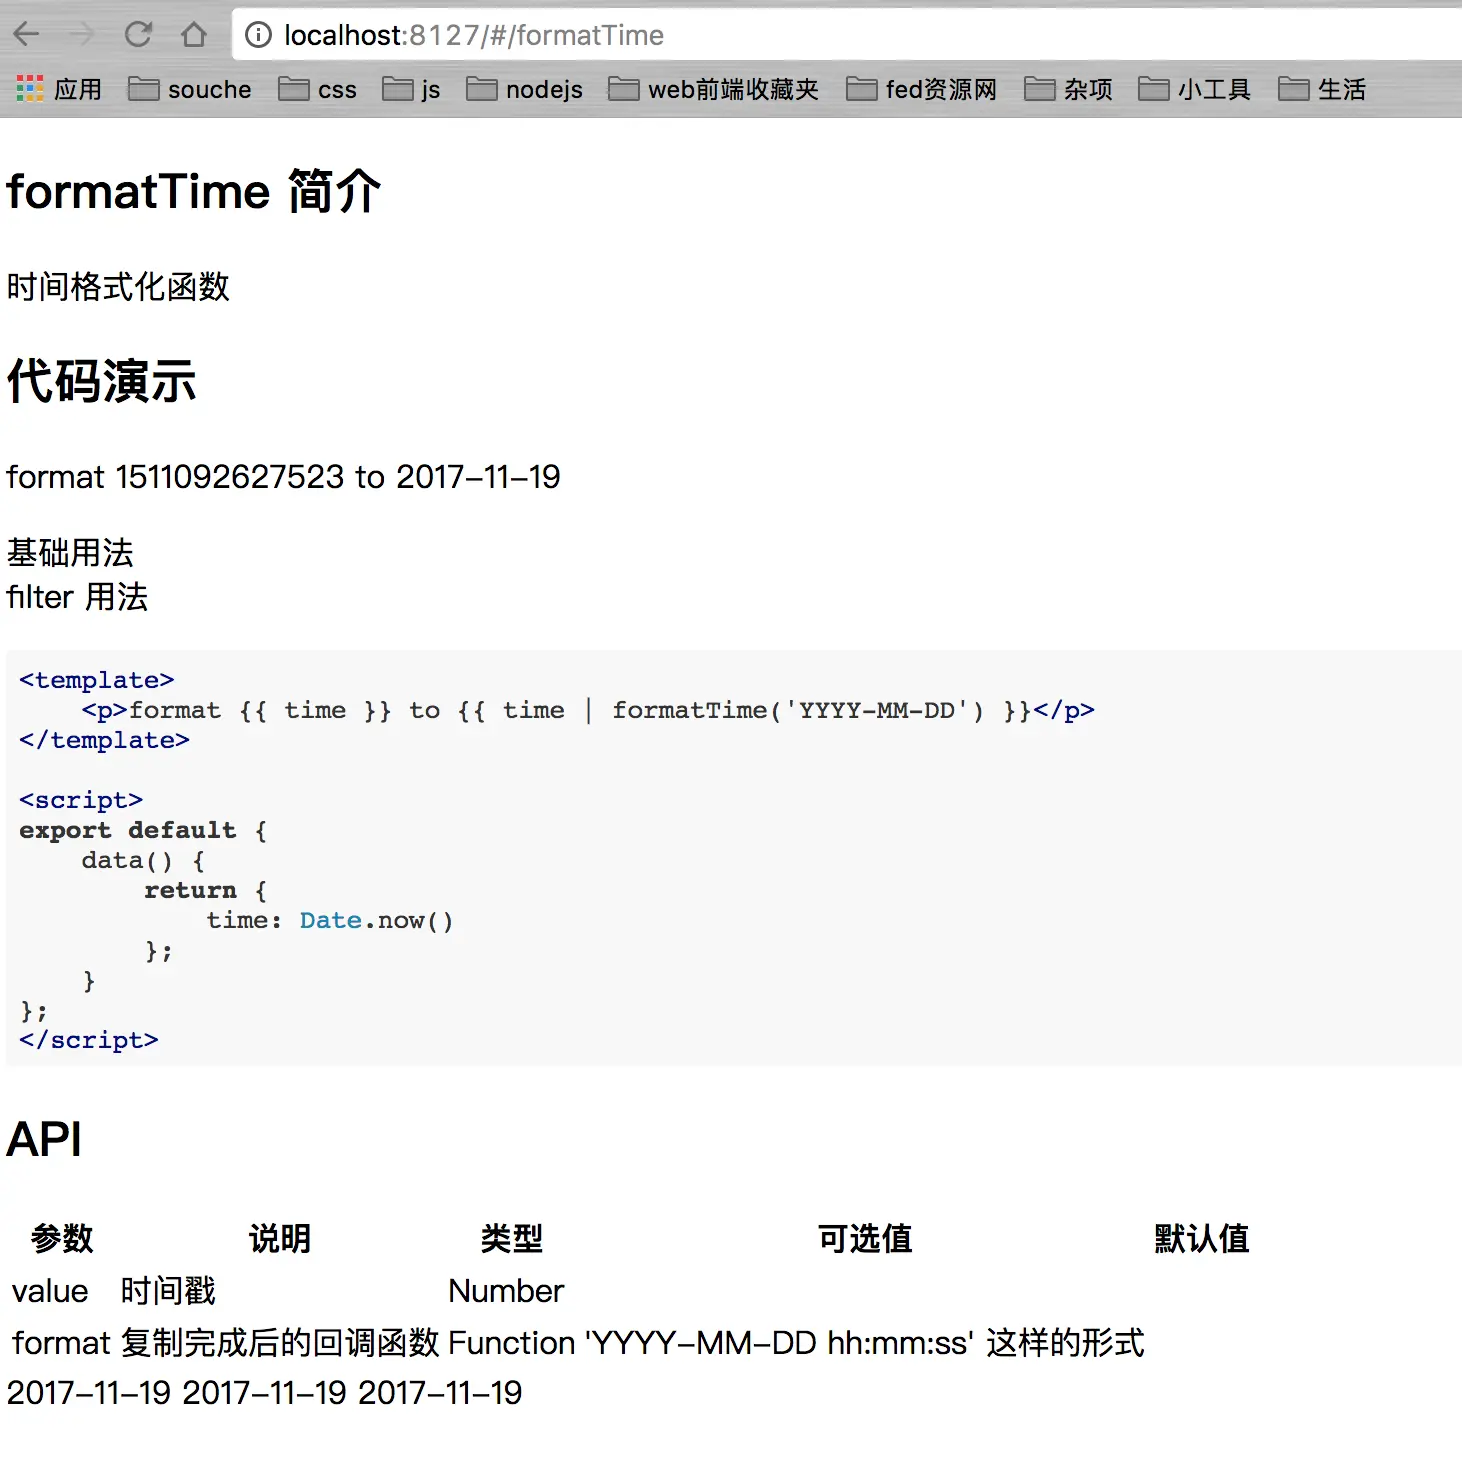Open the fed资源网 bookmark folder

click(x=922, y=89)
